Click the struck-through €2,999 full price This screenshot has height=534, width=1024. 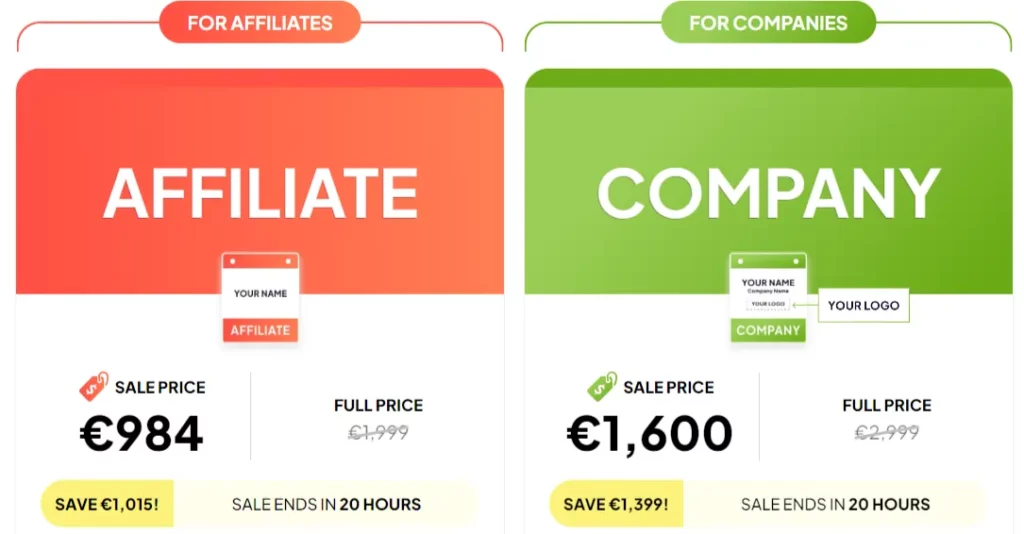pyautogui.click(x=886, y=433)
